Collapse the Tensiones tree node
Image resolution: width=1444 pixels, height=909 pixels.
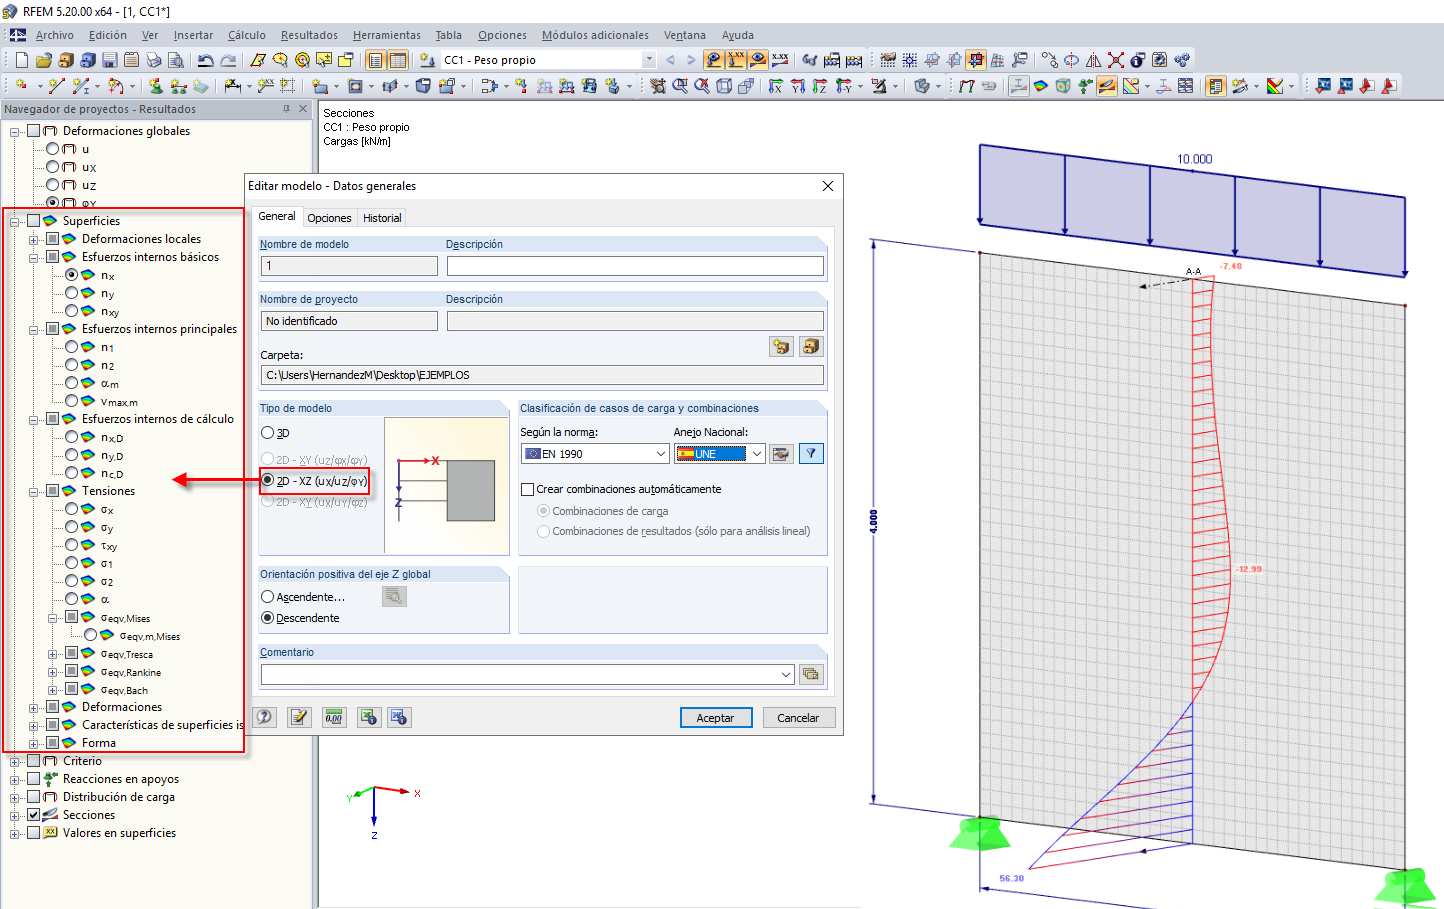point(34,491)
